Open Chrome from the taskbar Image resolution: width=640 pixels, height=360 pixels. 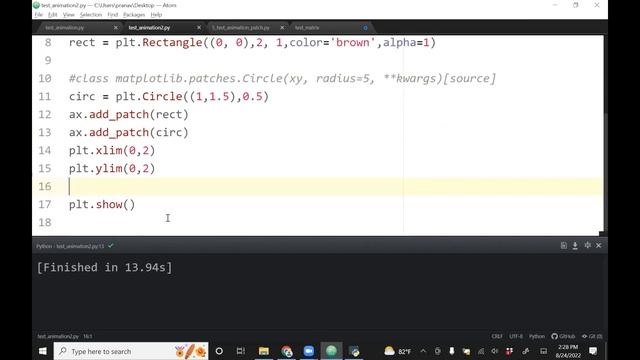coord(287,351)
